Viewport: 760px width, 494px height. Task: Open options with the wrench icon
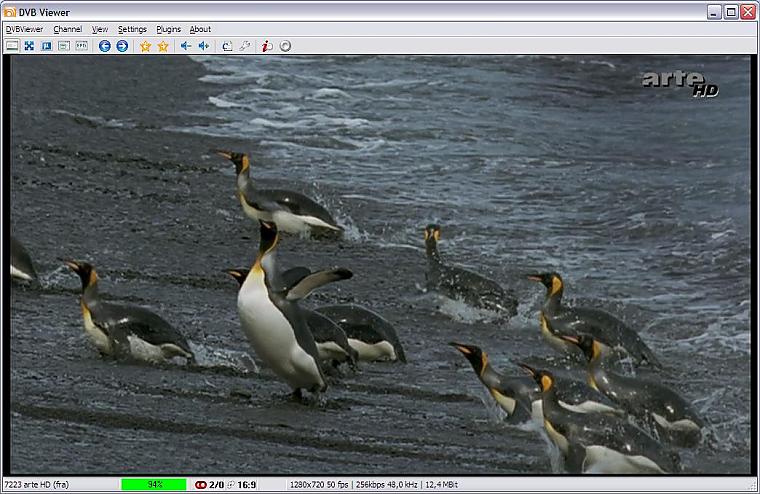point(245,46)
